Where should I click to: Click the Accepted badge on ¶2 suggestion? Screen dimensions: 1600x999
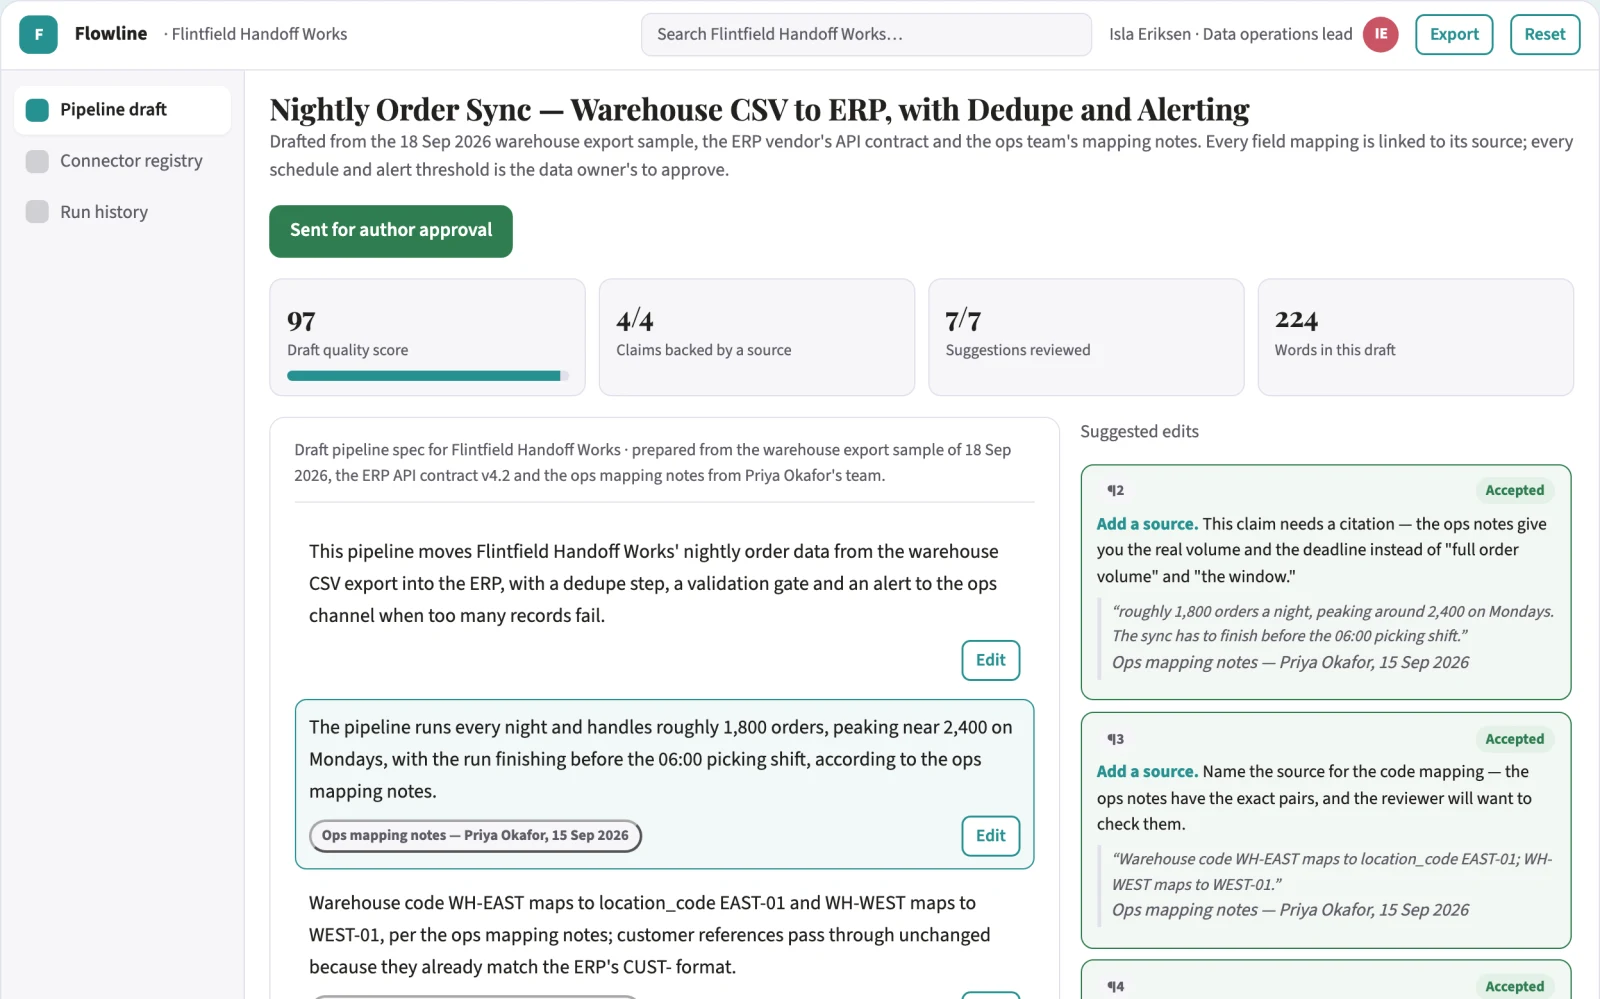[x=1514, y=490]
